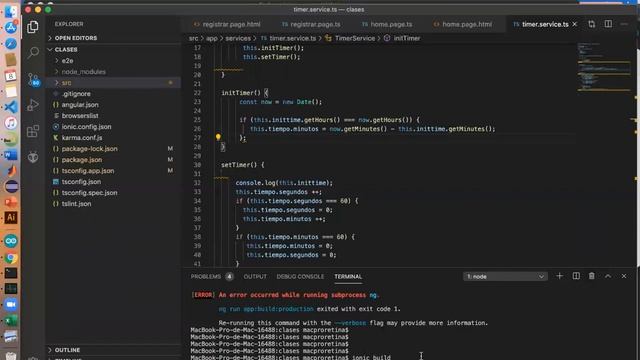Image resolution: width=640 pixels, height=360 pixels.
Task: Click 'TimerService' in the breadcrumb
Action: coord(355,38)
